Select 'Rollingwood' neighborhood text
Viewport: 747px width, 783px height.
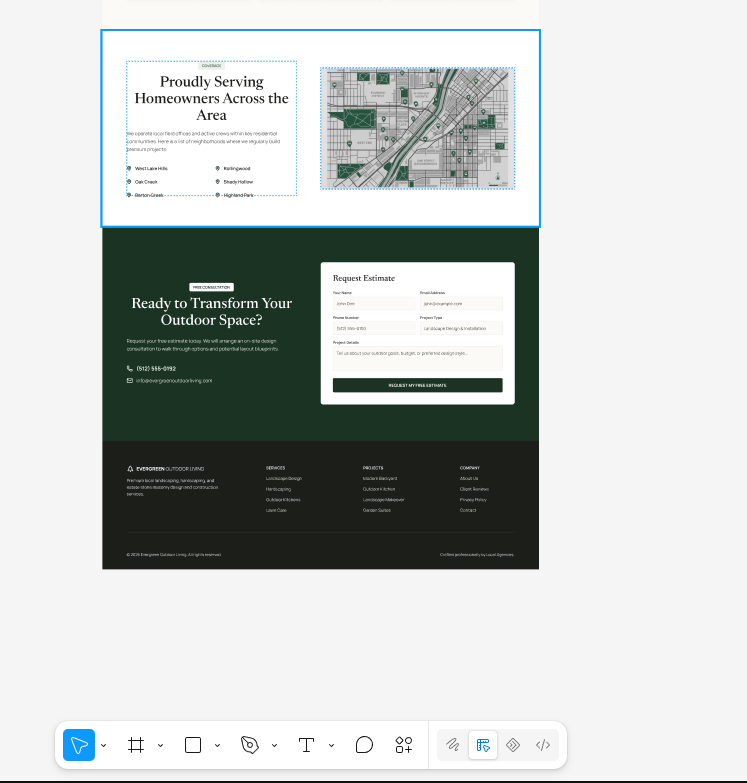click(237, 168)
